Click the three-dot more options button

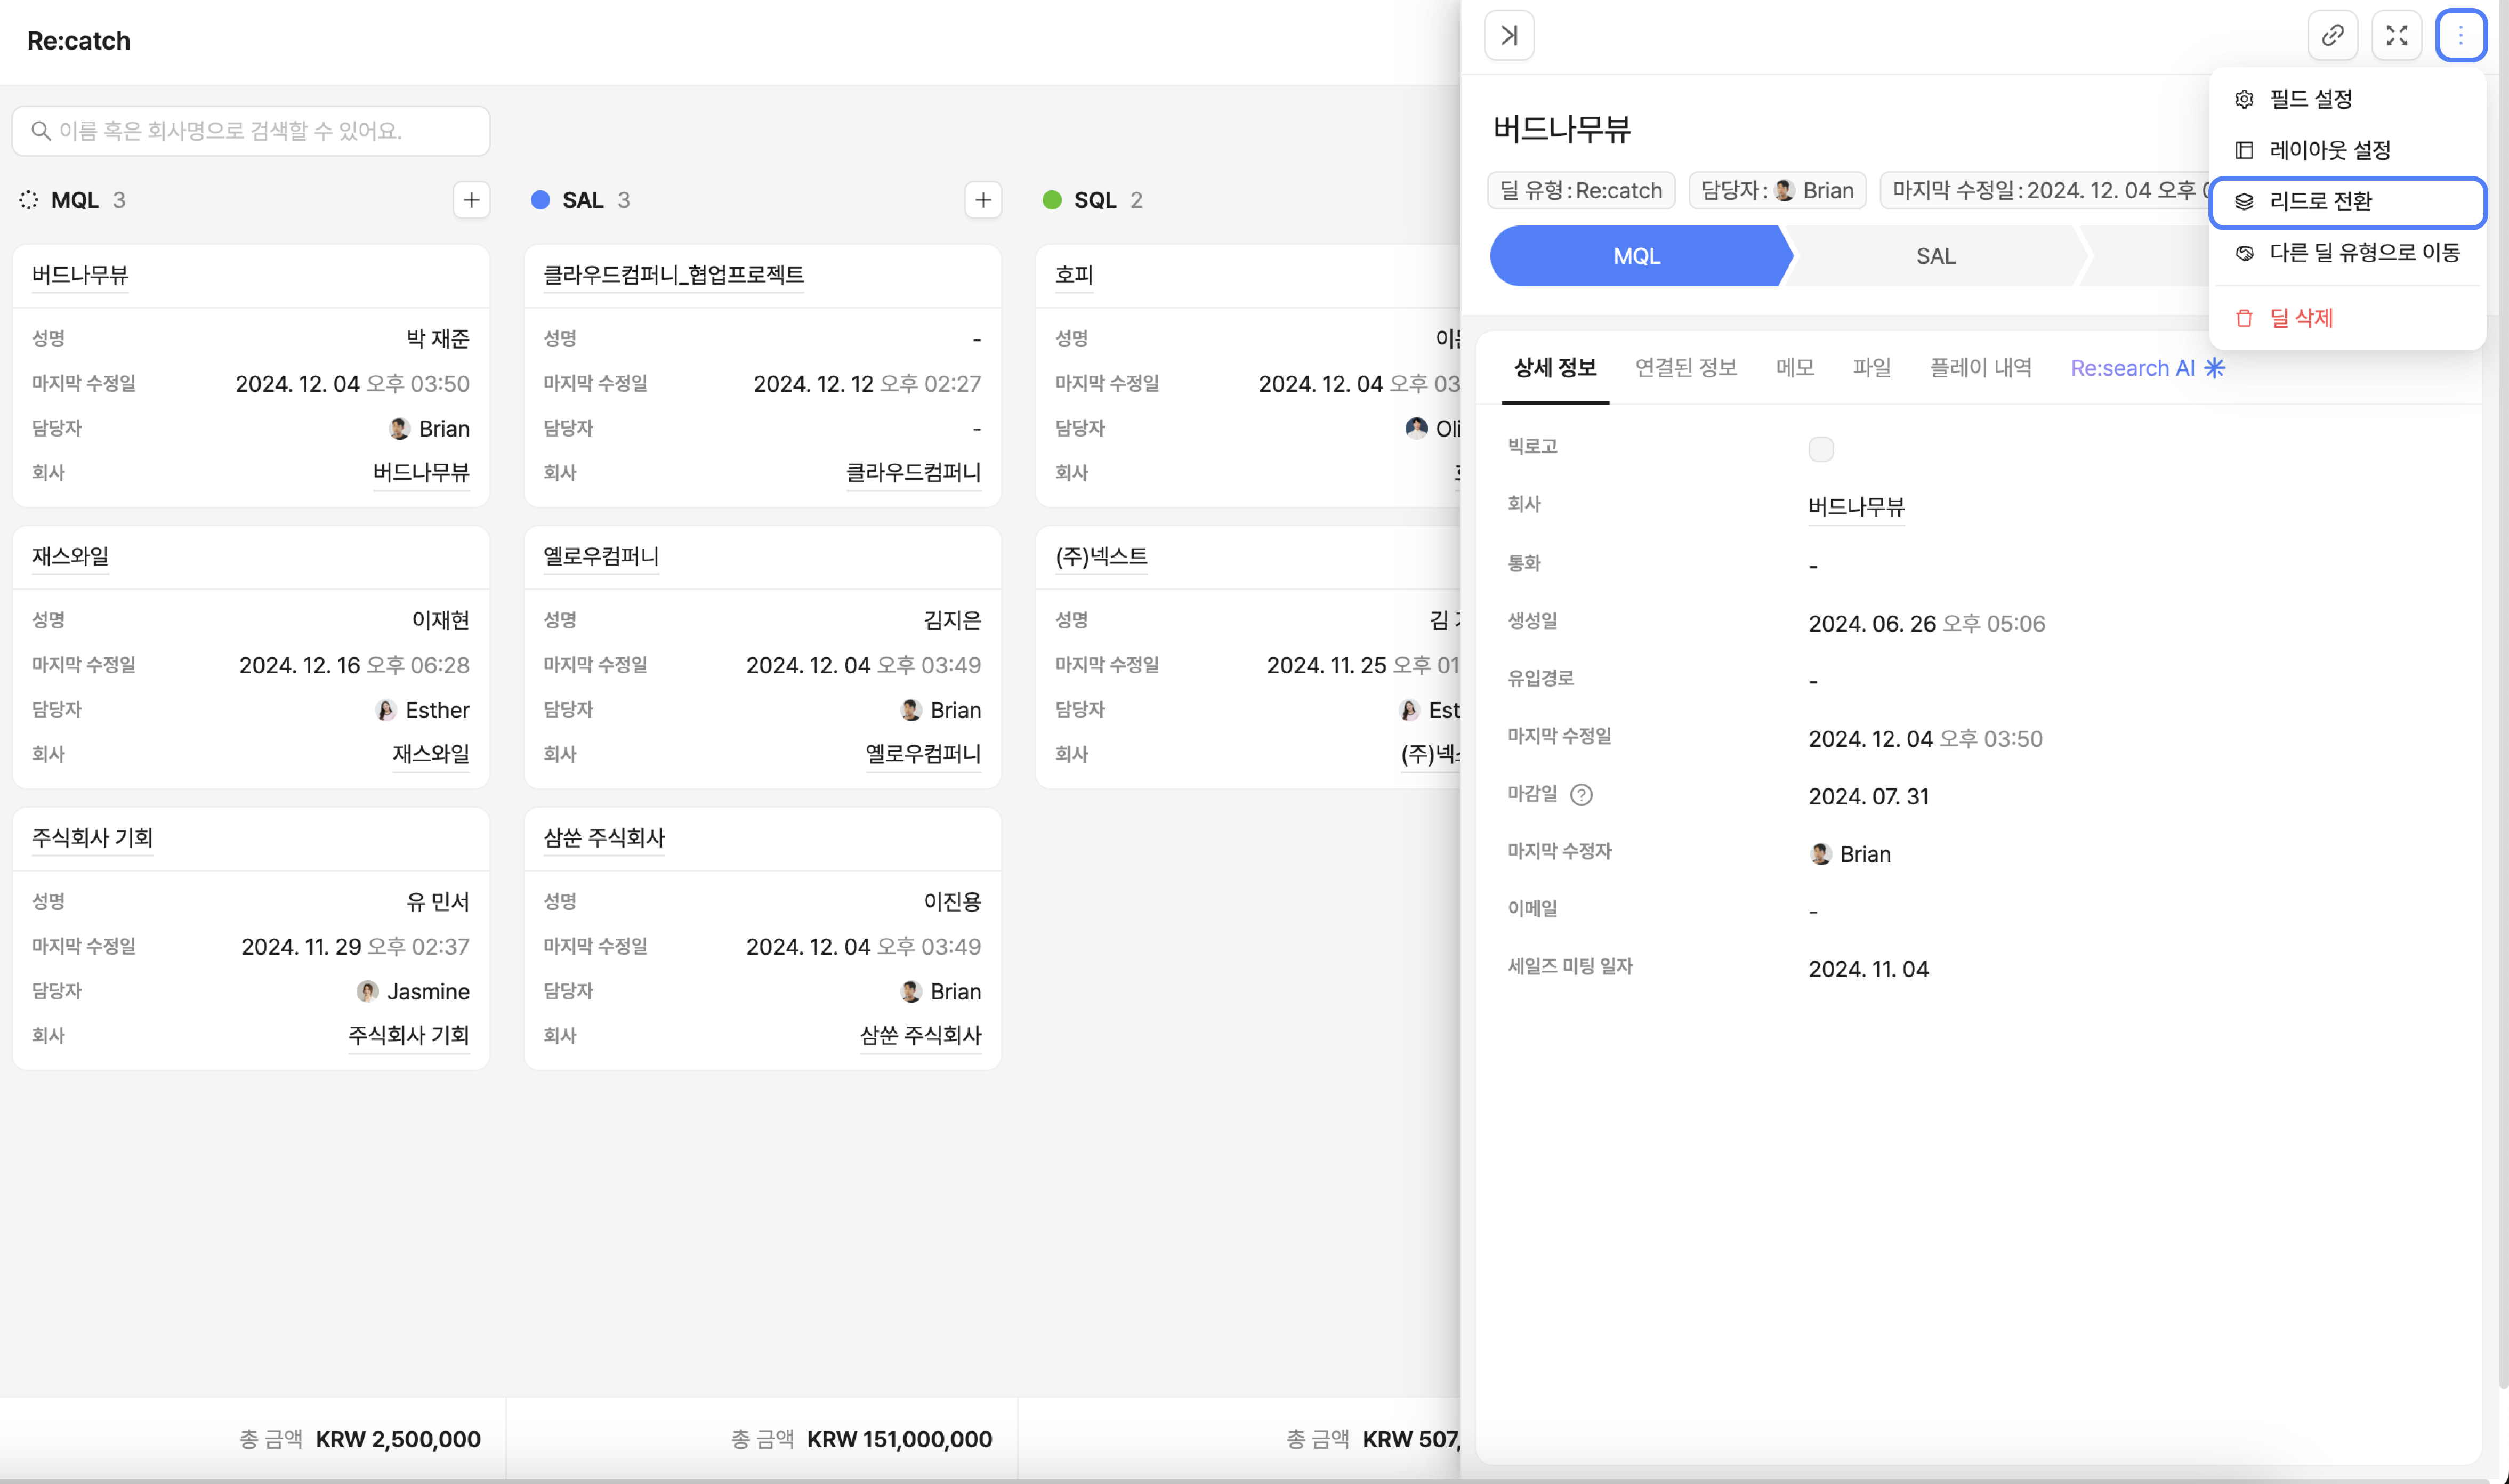pos(2460,36)
